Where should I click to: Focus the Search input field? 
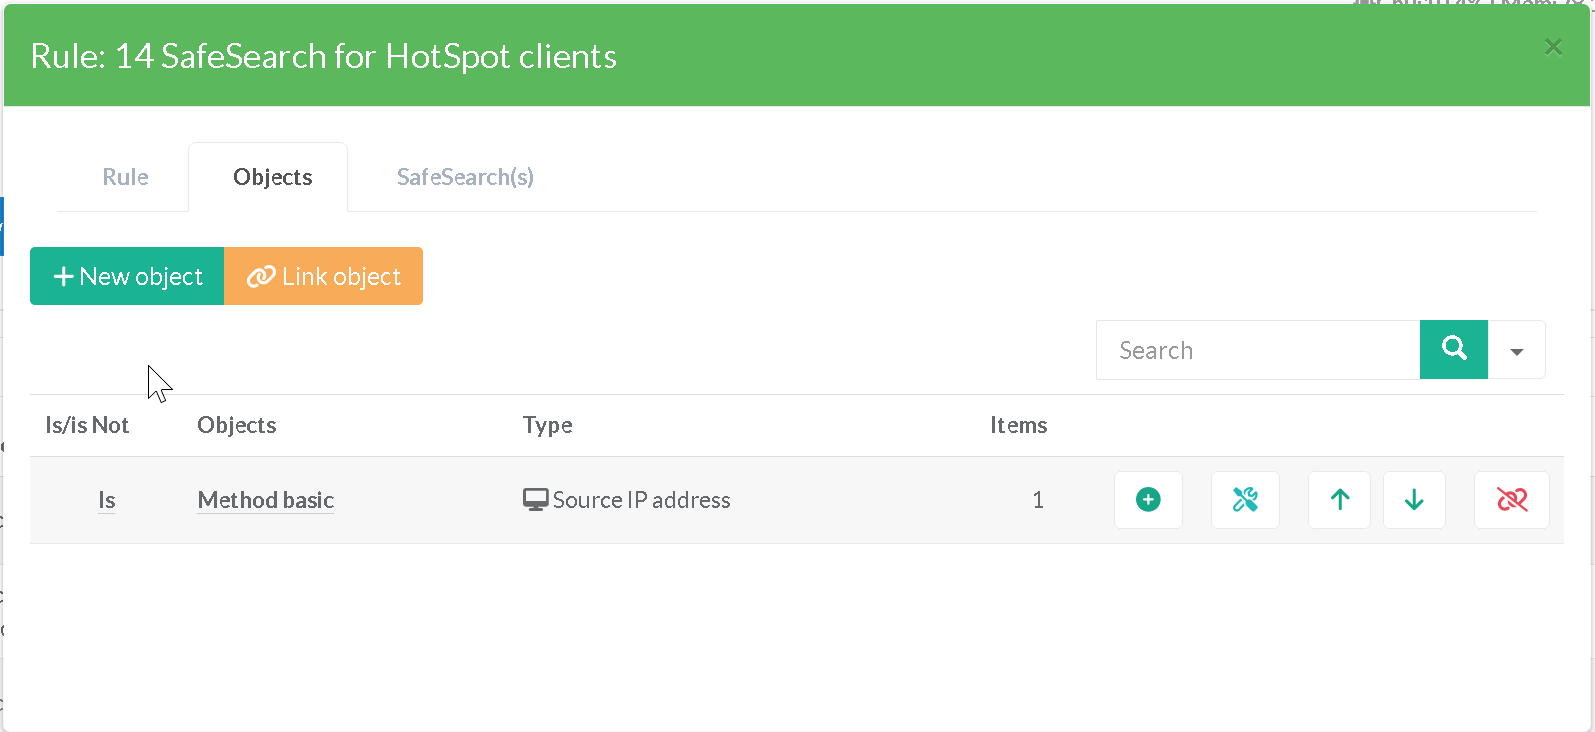(1258, 350)
